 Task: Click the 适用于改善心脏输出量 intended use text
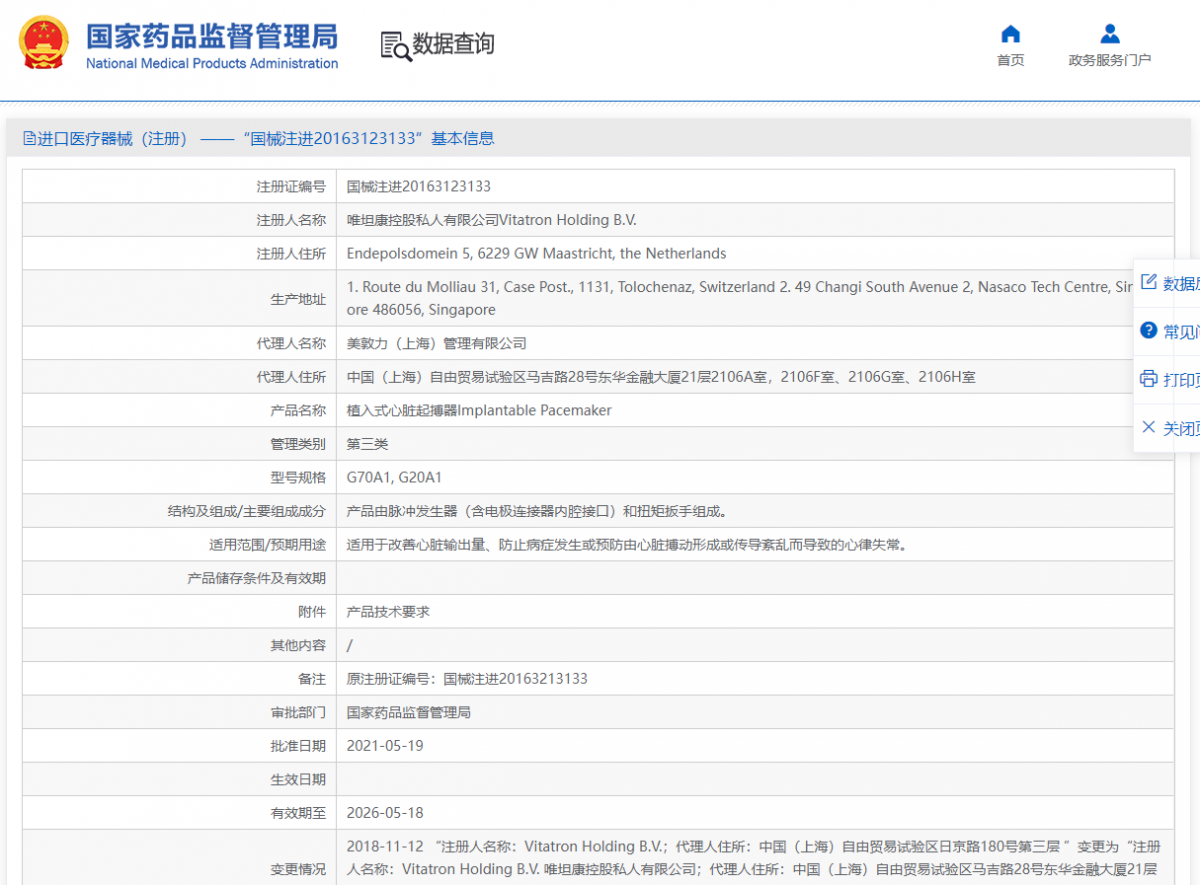(x=627, y=545)
